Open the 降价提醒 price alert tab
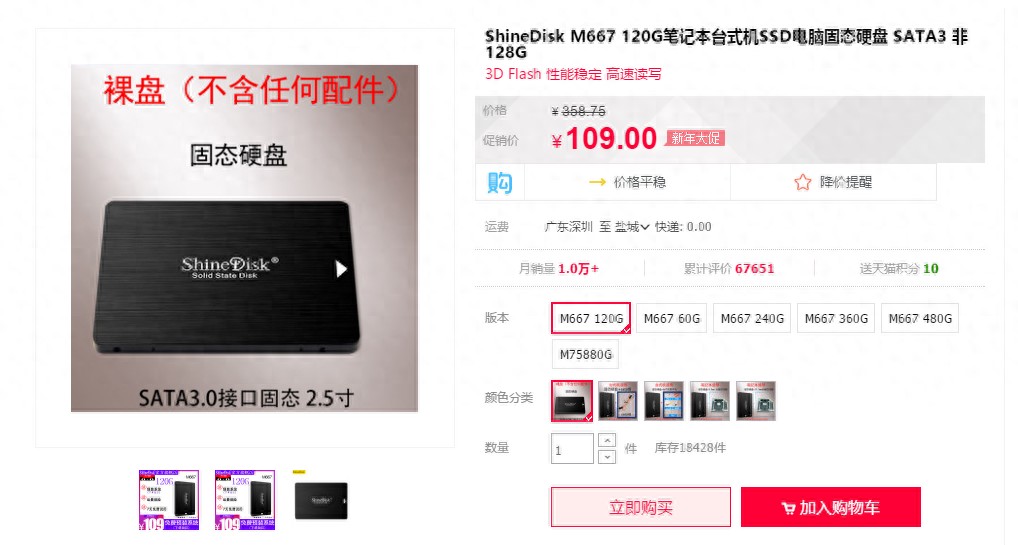Viewport: 1018px width, 545px height. point(833,182)
